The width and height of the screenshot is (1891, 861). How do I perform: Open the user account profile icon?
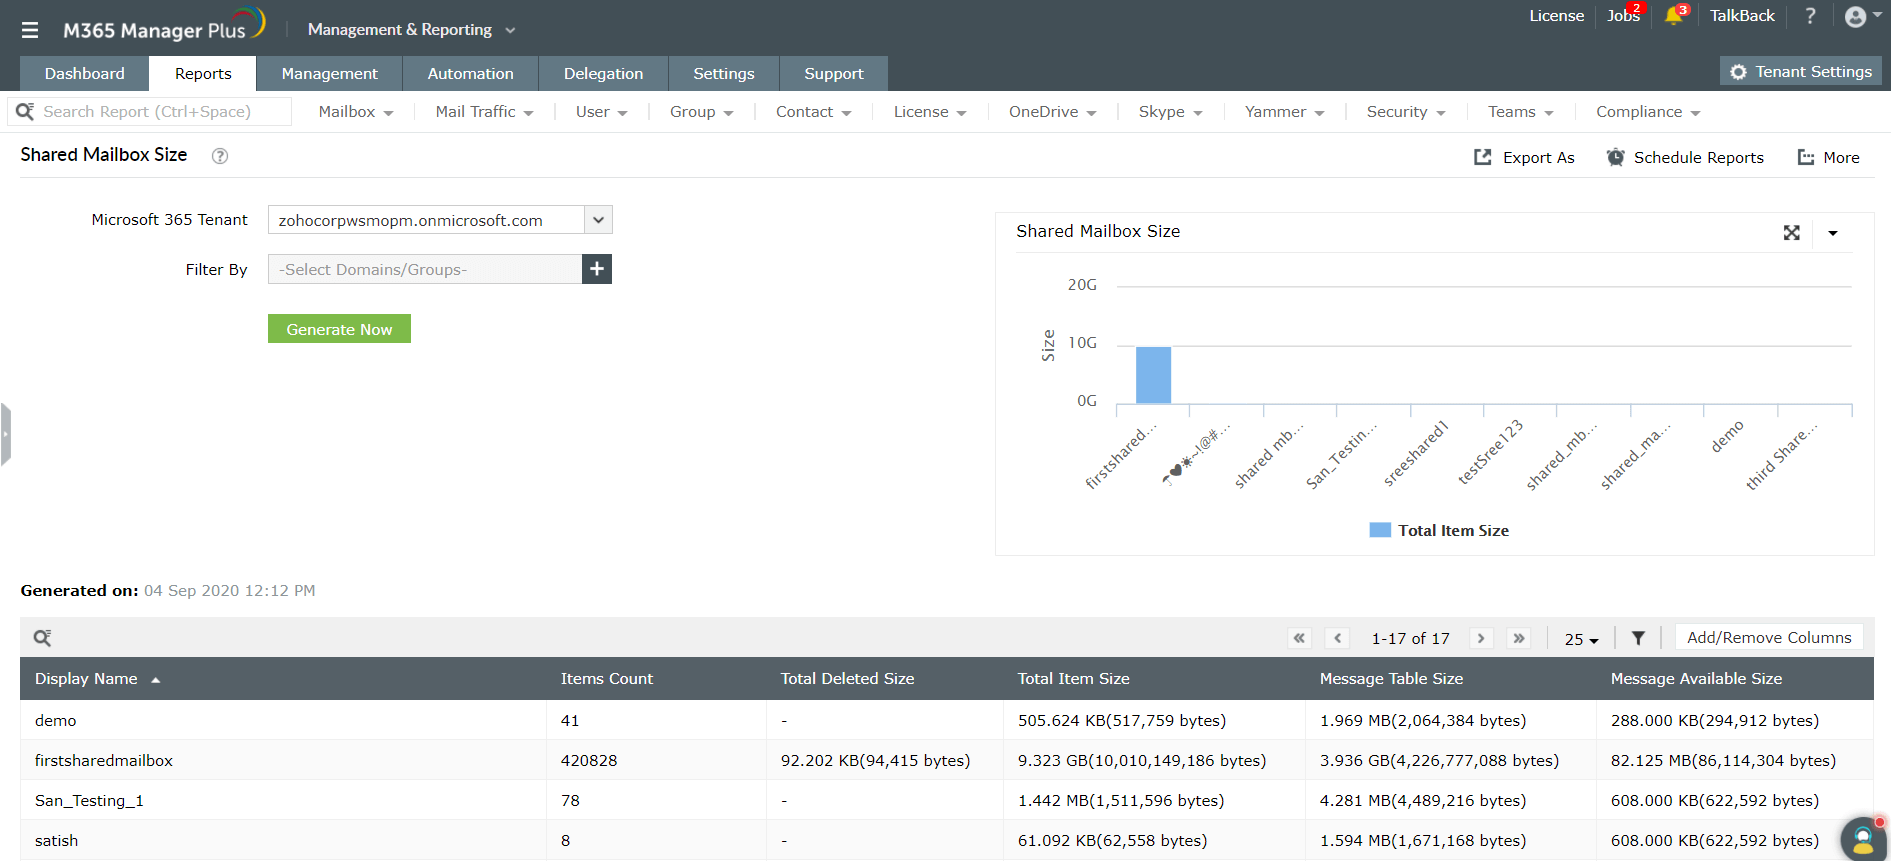[x=1855, y=17]
